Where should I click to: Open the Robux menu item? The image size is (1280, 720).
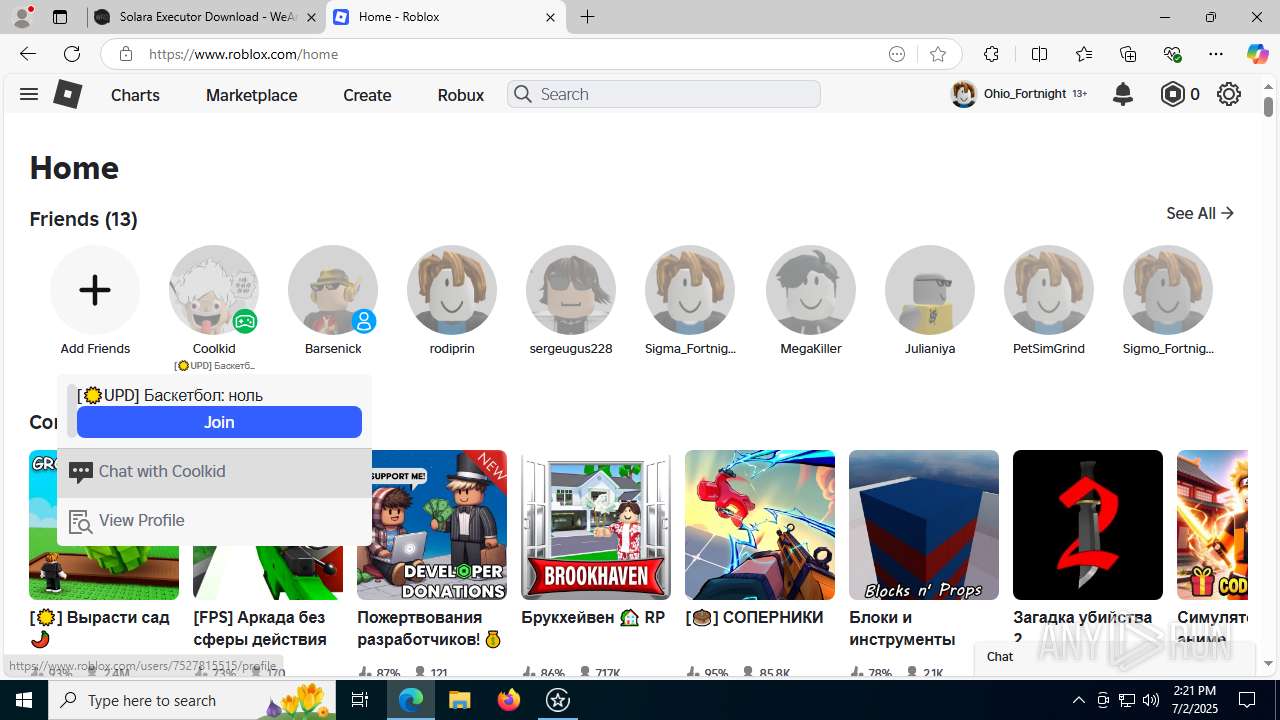461,95
